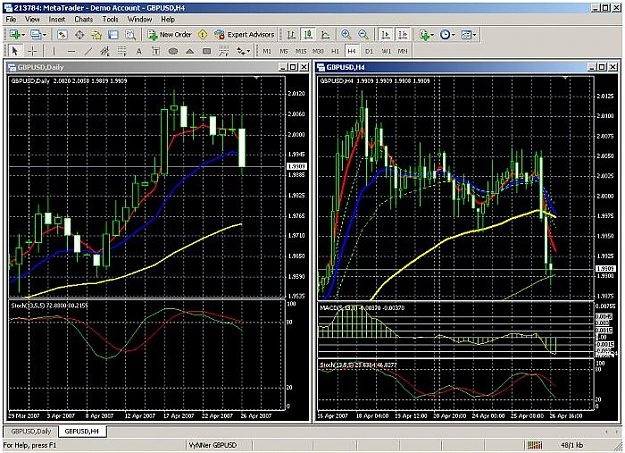Switch to Line Chart display
The image size is (625, 453).
click(325, 35)
